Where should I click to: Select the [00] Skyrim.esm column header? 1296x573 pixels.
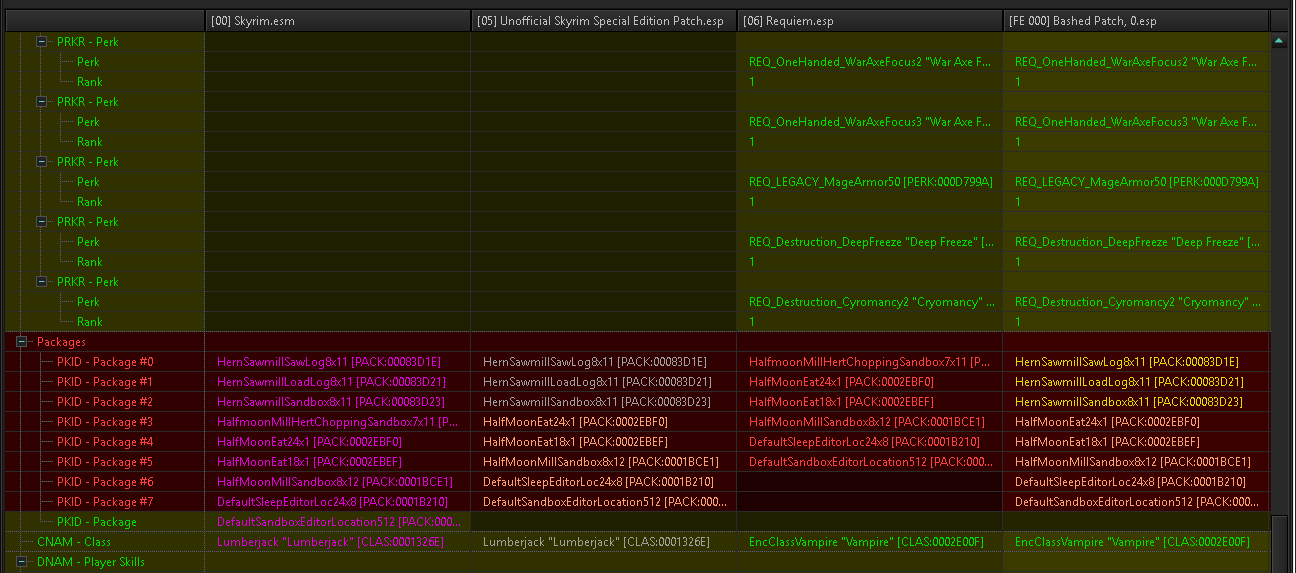(338, 20)
